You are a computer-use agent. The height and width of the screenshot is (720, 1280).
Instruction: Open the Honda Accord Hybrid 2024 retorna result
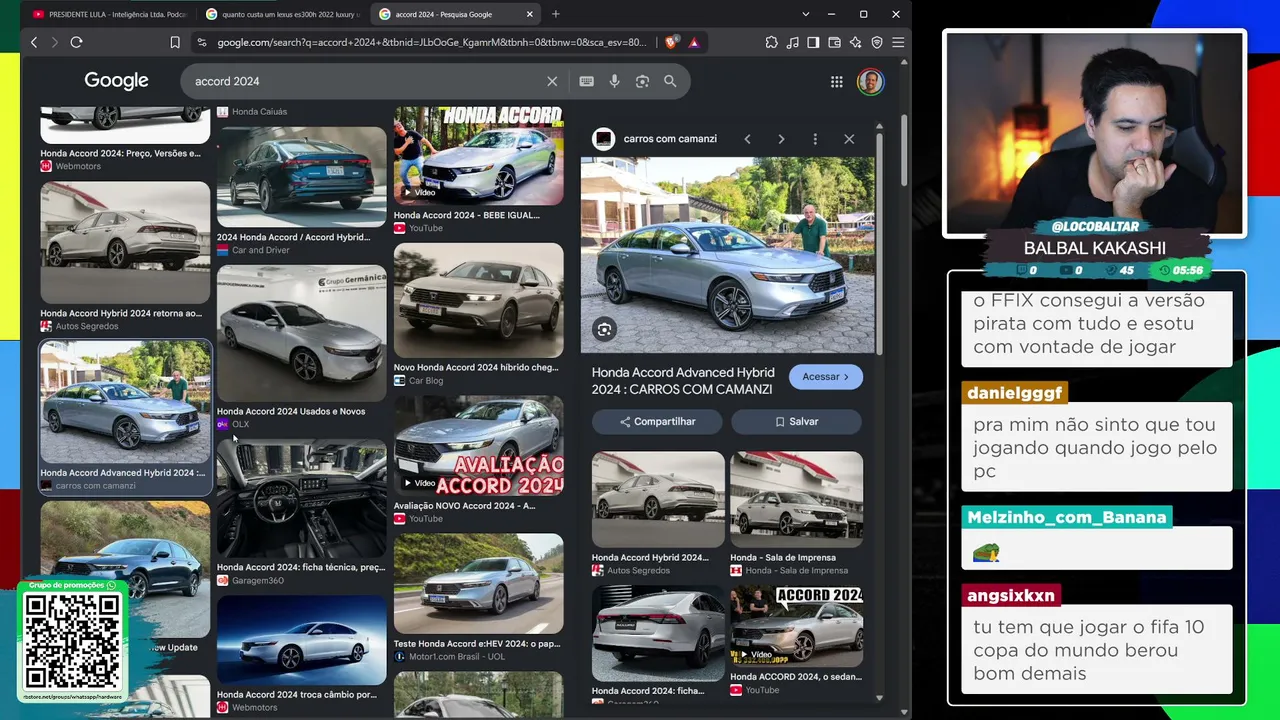[x=125, y=243]
